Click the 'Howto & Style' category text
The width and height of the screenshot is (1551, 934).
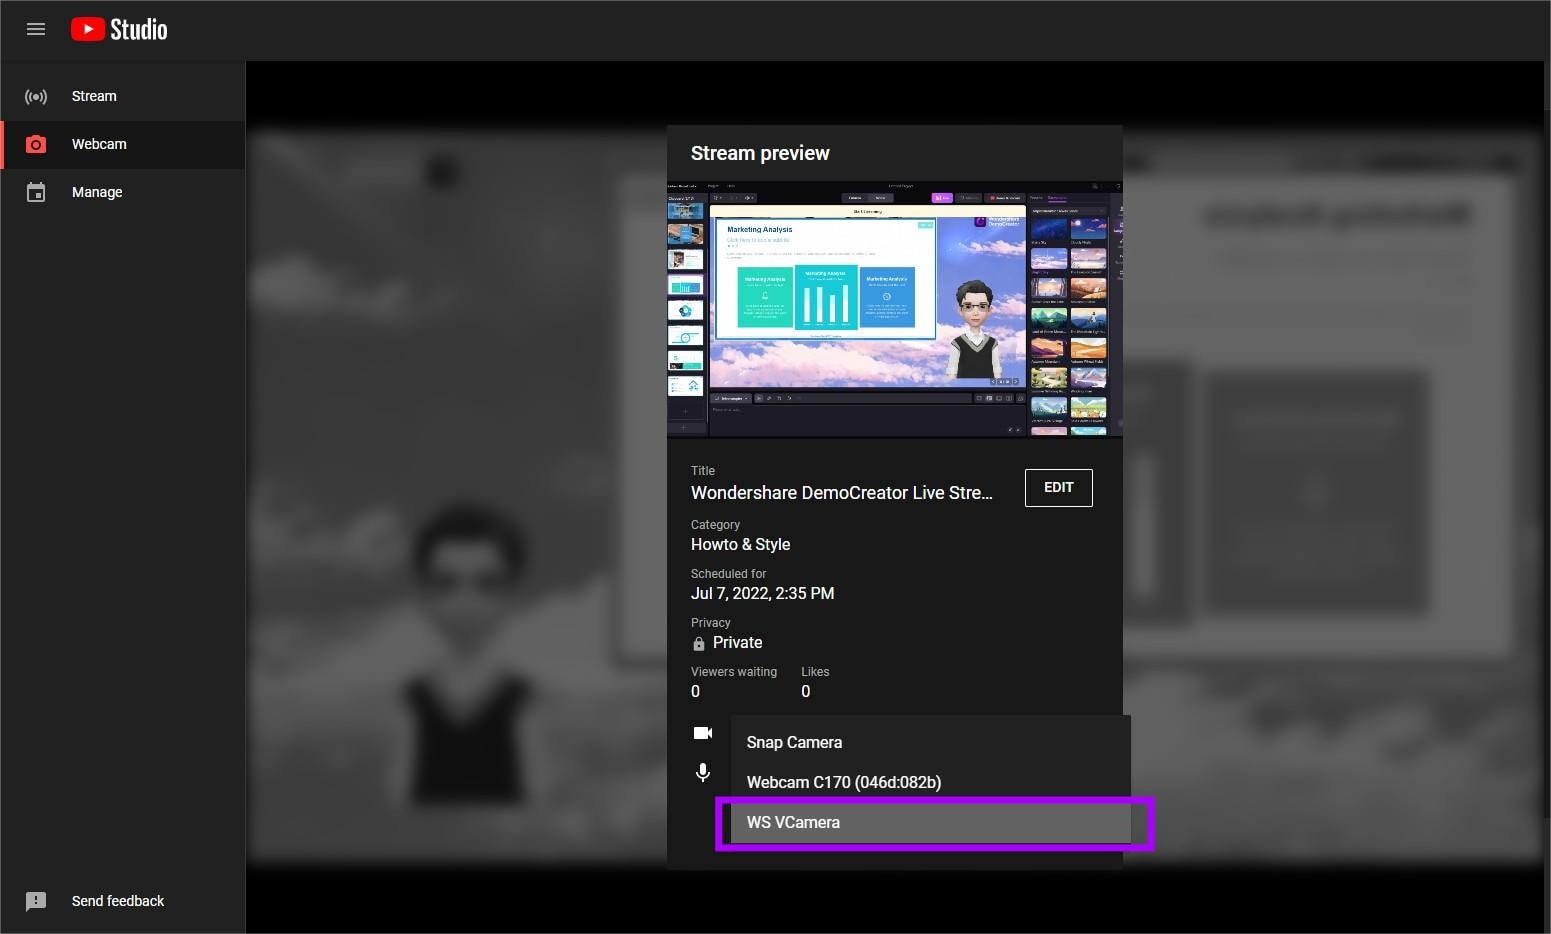[x=741, y=544]
